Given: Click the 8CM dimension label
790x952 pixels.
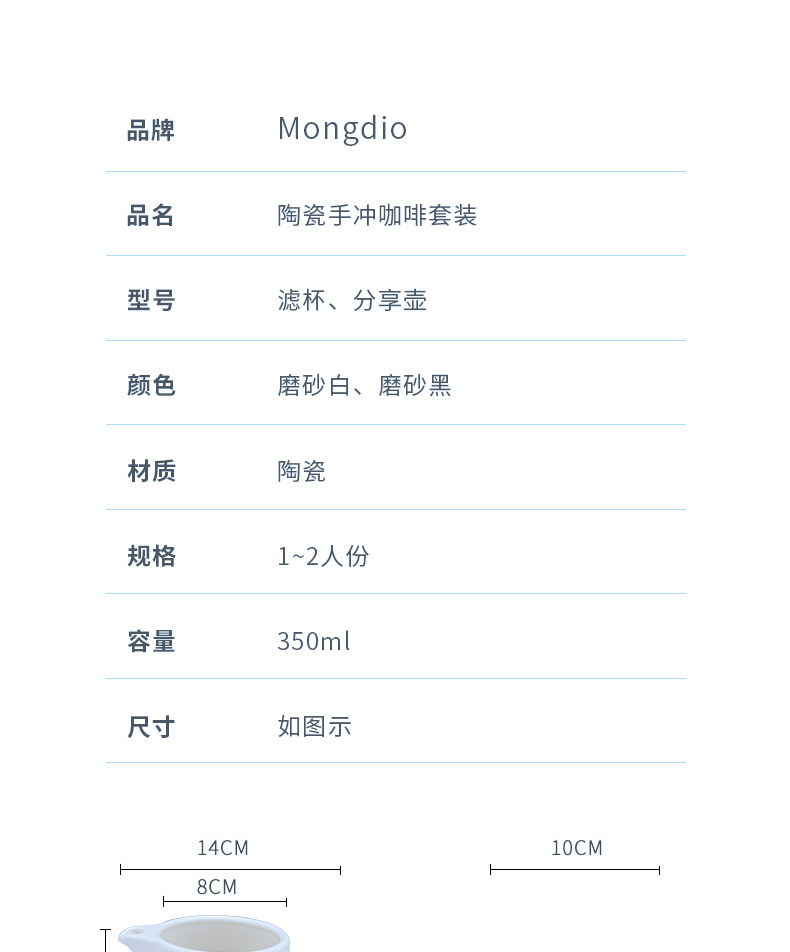Looking at the screenshot, I should tap(217, 887).
